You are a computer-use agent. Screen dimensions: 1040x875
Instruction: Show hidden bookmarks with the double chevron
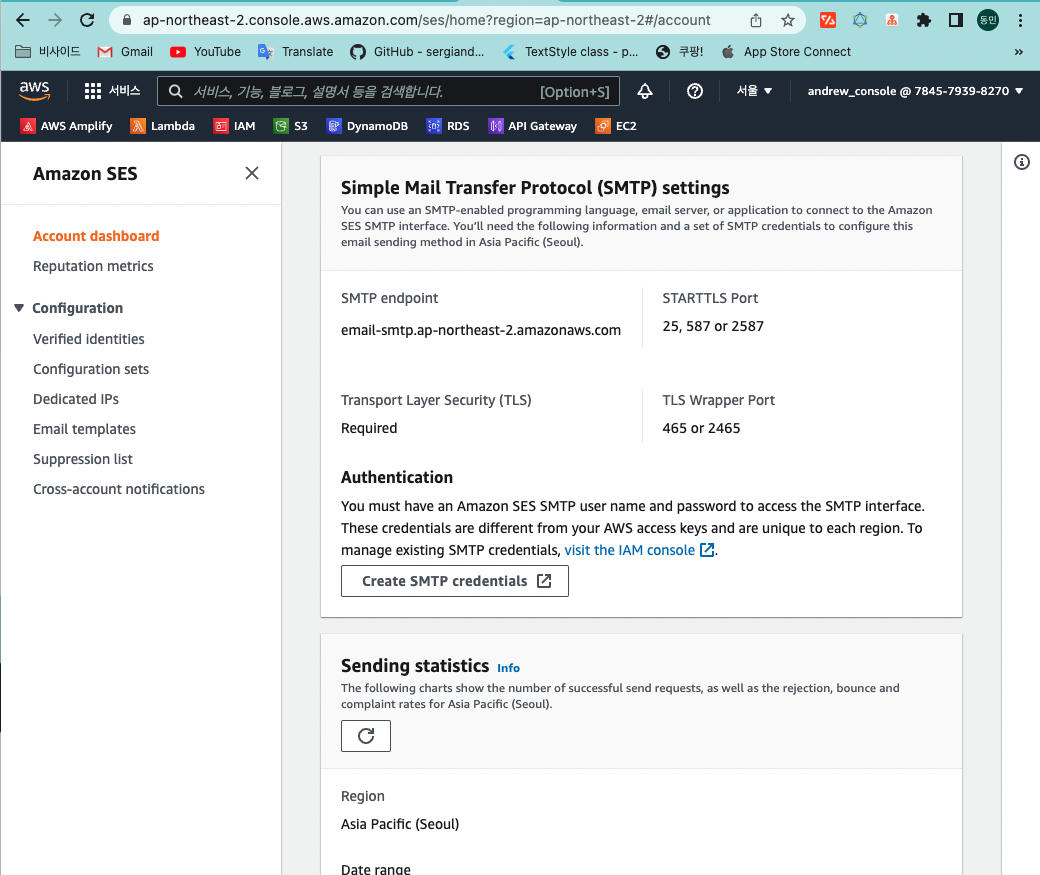[1018, 52]
